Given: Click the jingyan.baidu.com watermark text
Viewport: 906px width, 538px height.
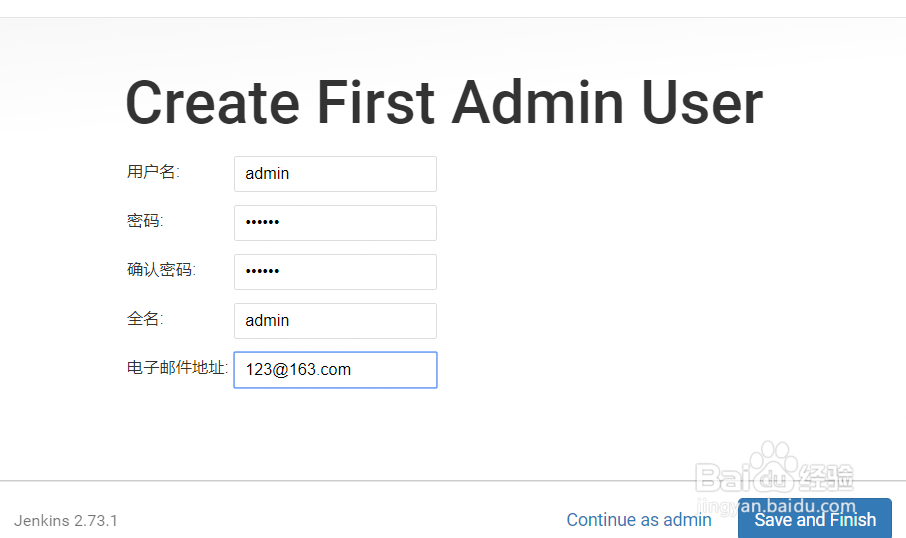Looking at the screenshot, I should [x=776, y=506].
